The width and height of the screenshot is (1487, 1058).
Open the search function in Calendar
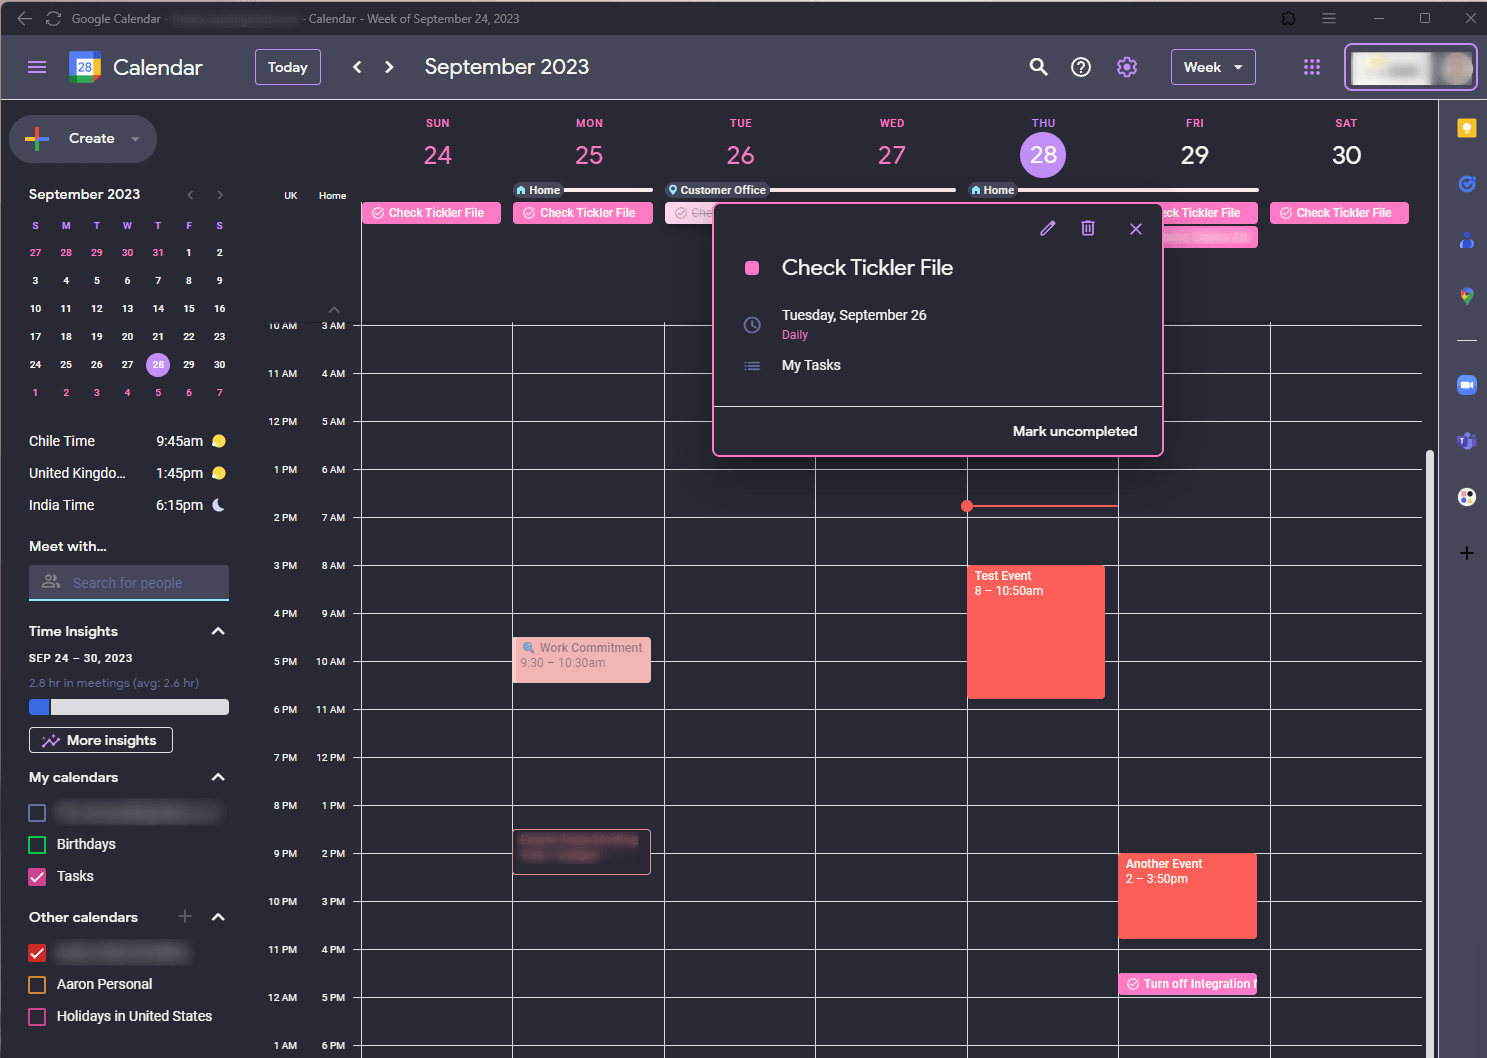pyautogui.click(x=1038, y=67)
